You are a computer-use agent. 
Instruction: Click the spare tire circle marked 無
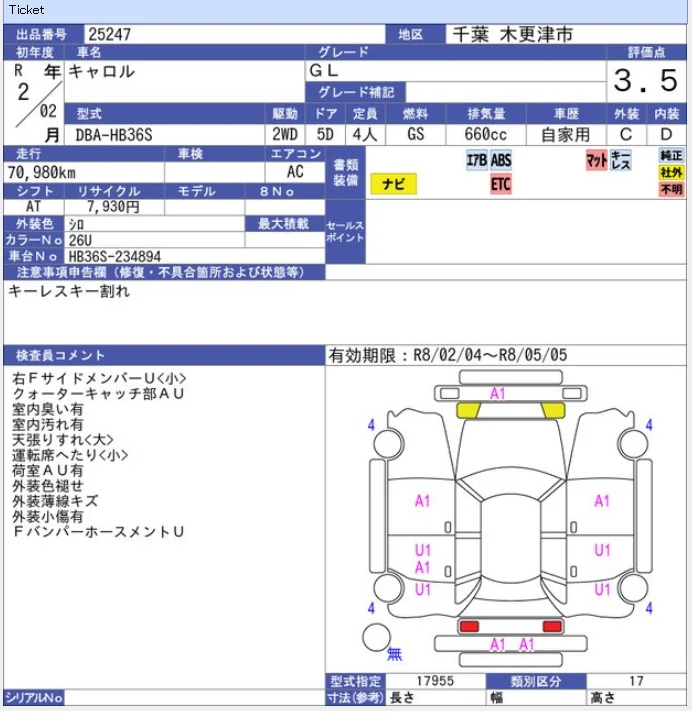click(377, 637)
